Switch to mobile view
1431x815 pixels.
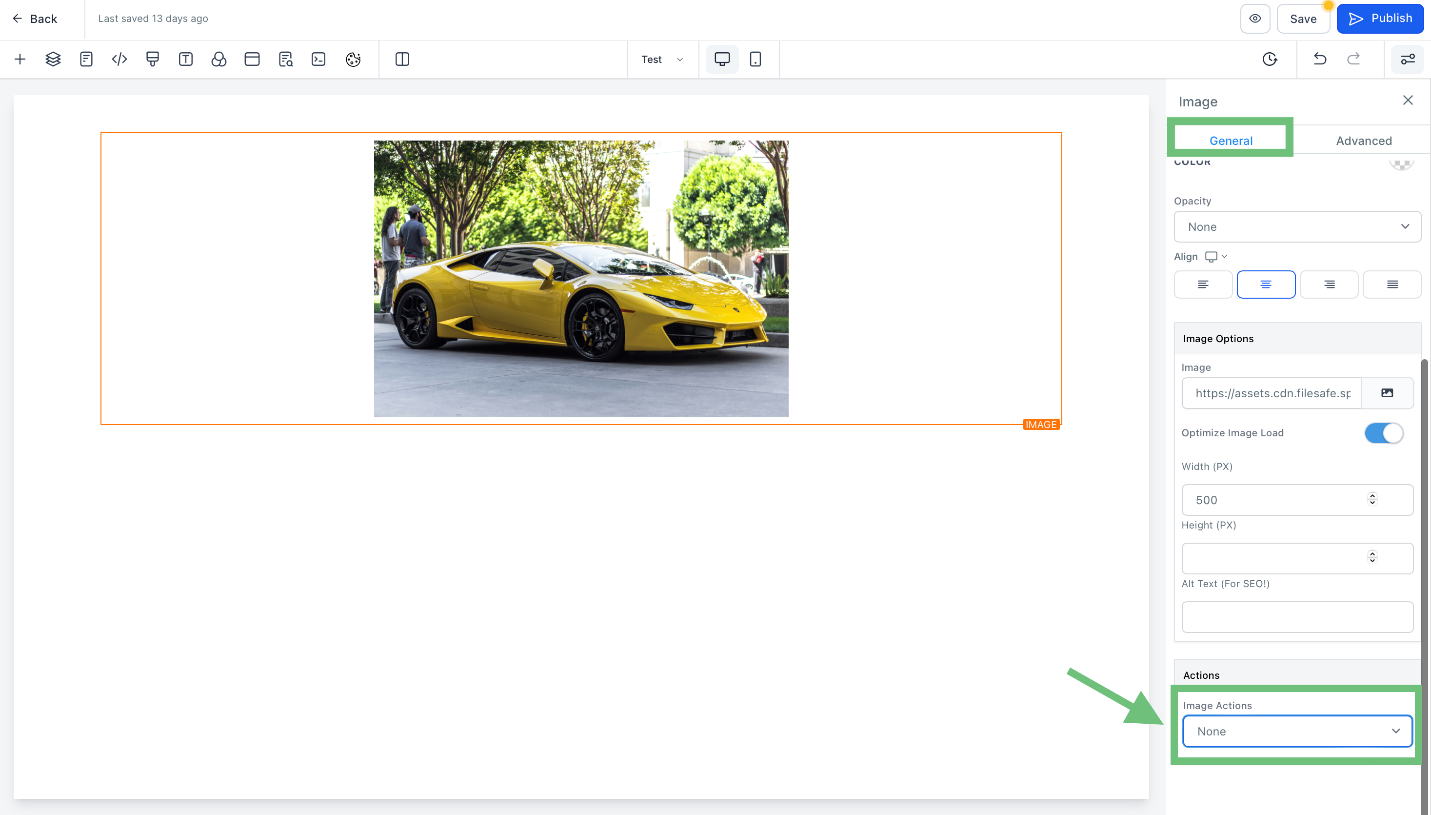coord(755,59)
